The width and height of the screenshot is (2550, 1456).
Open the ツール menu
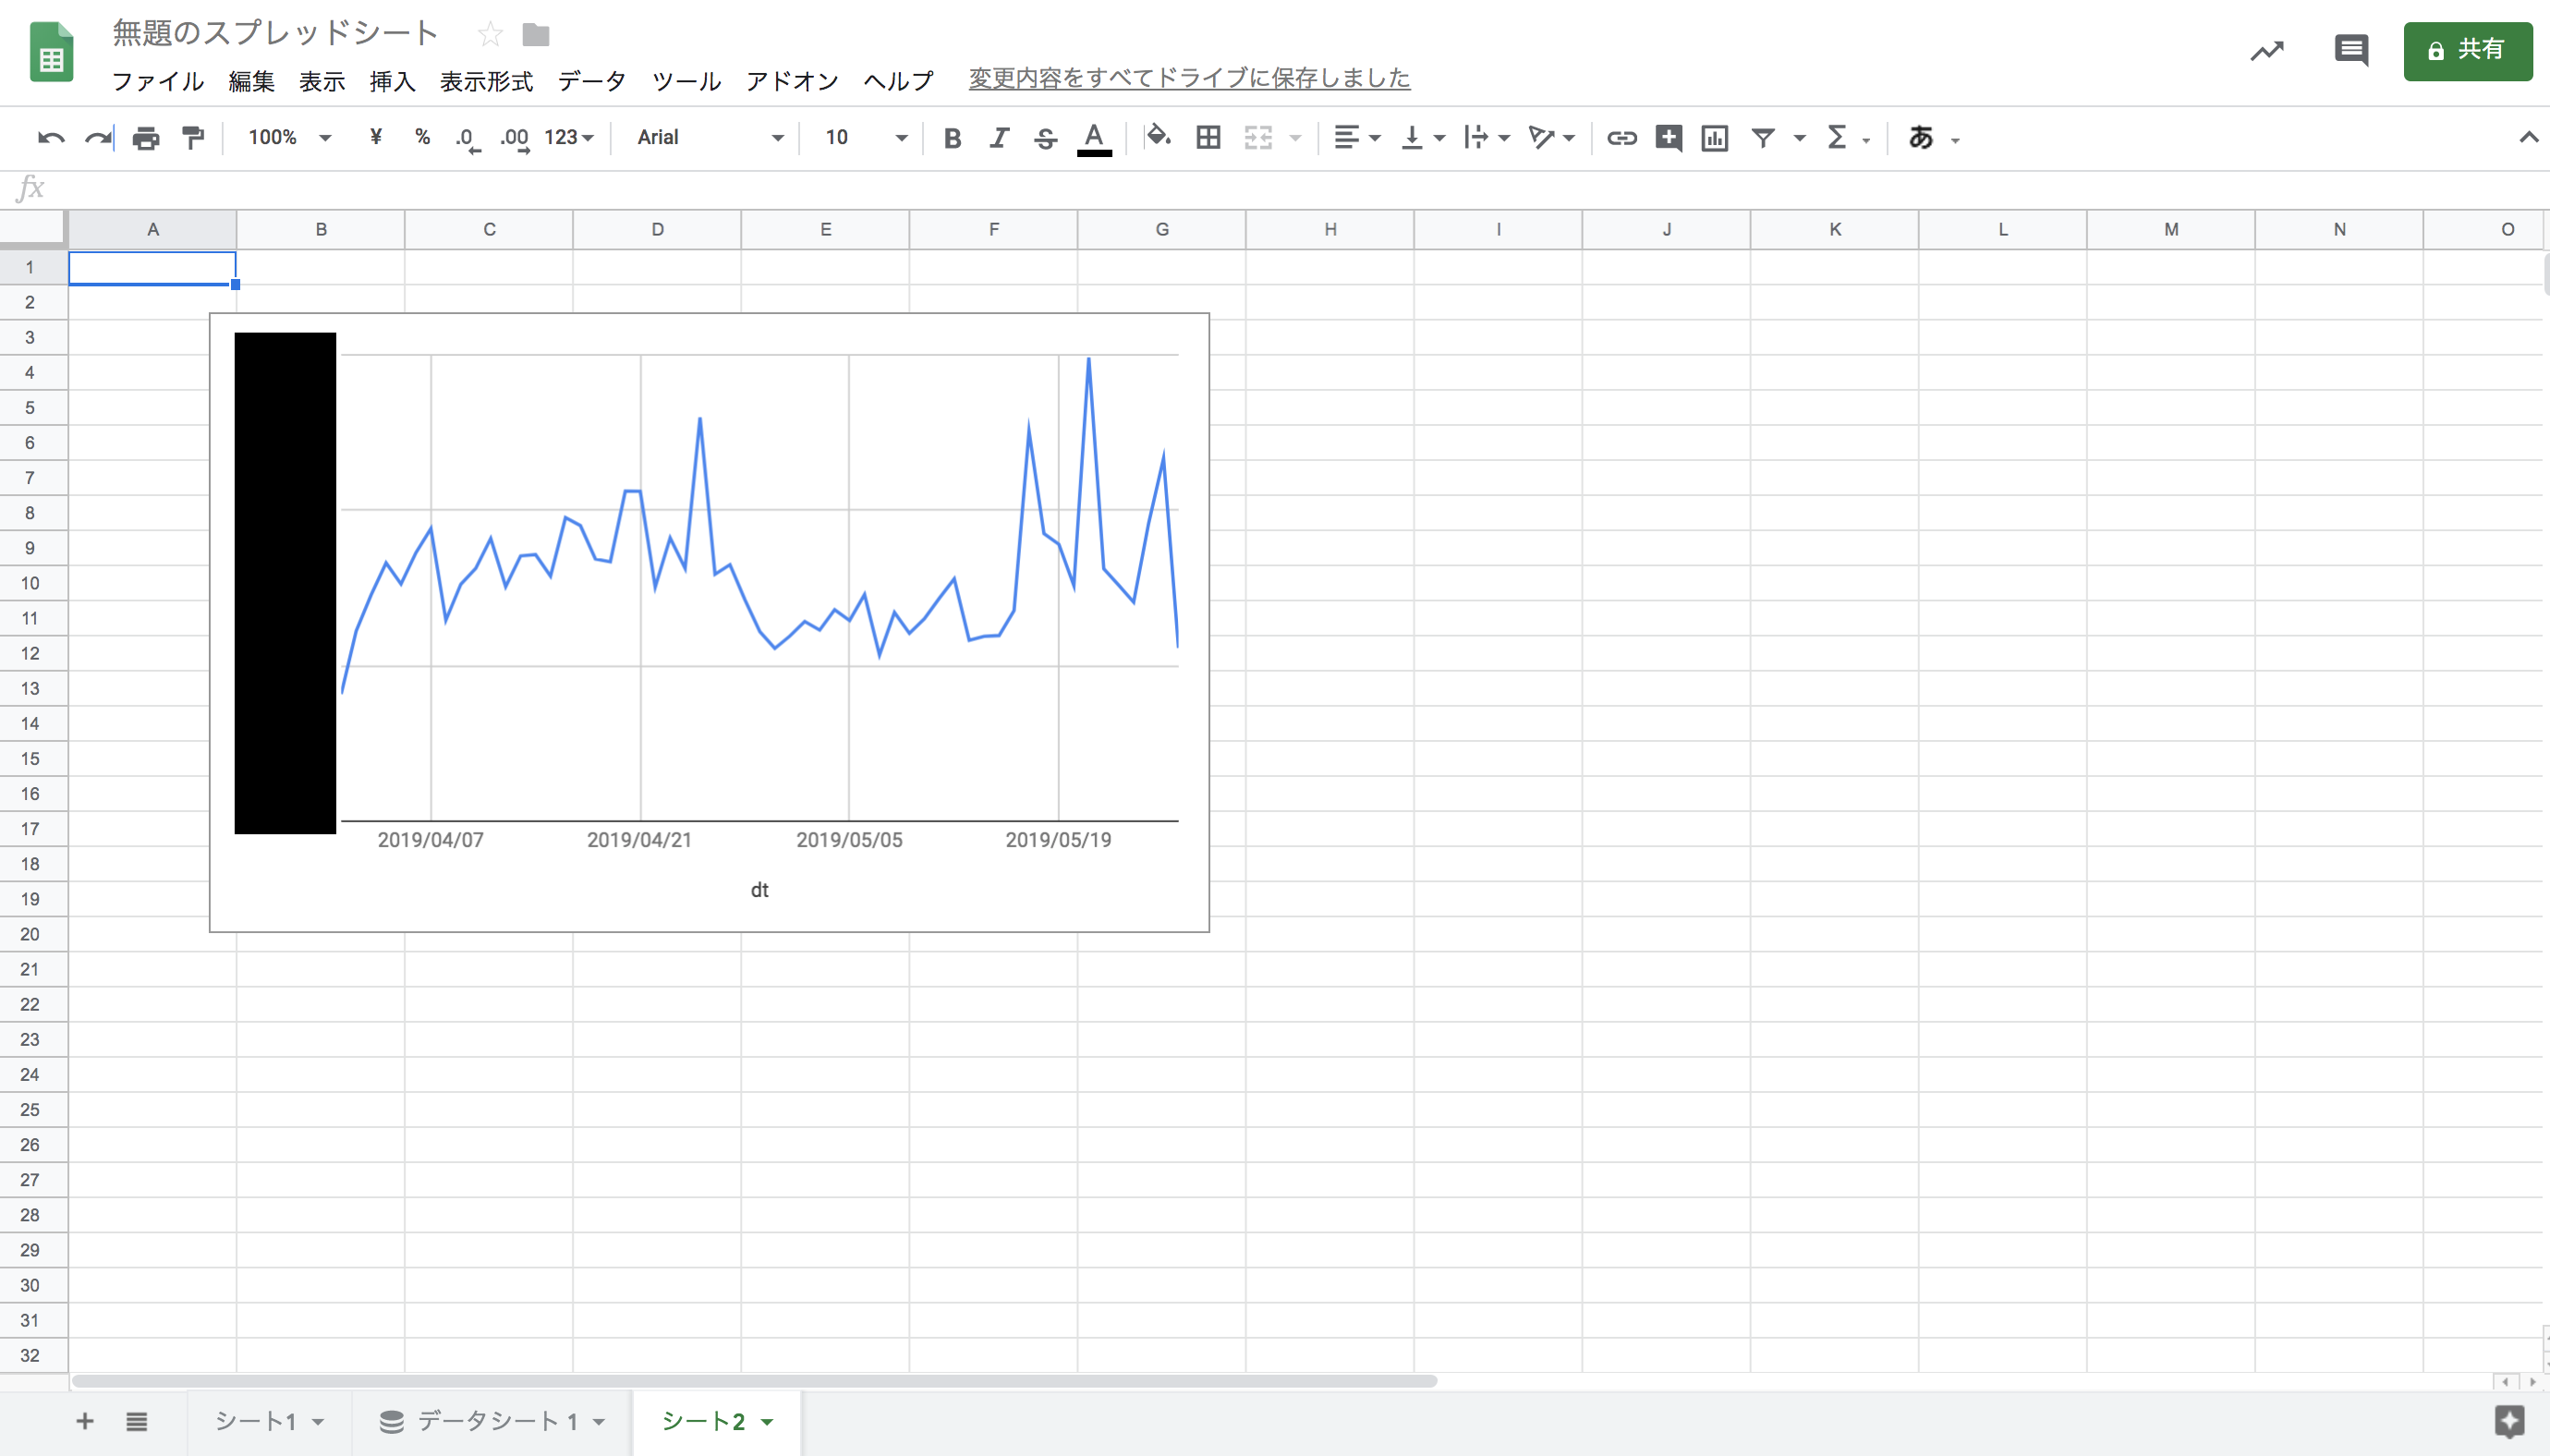tap(686, 81)
